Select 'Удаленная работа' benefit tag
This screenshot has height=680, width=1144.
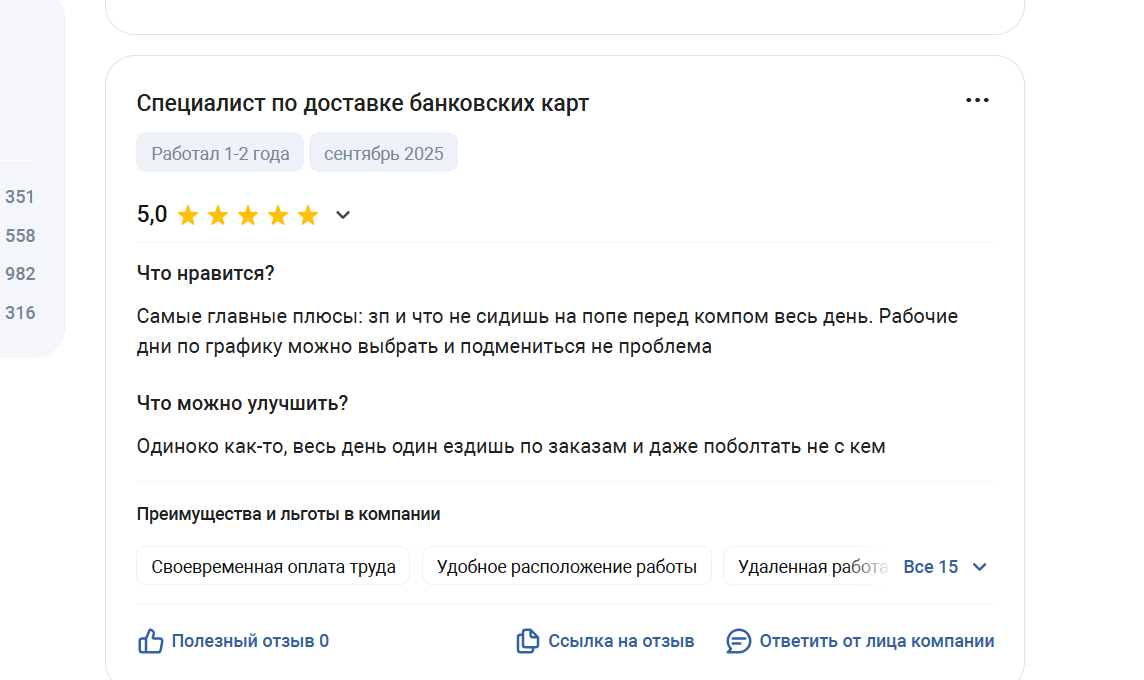point(810,567)
